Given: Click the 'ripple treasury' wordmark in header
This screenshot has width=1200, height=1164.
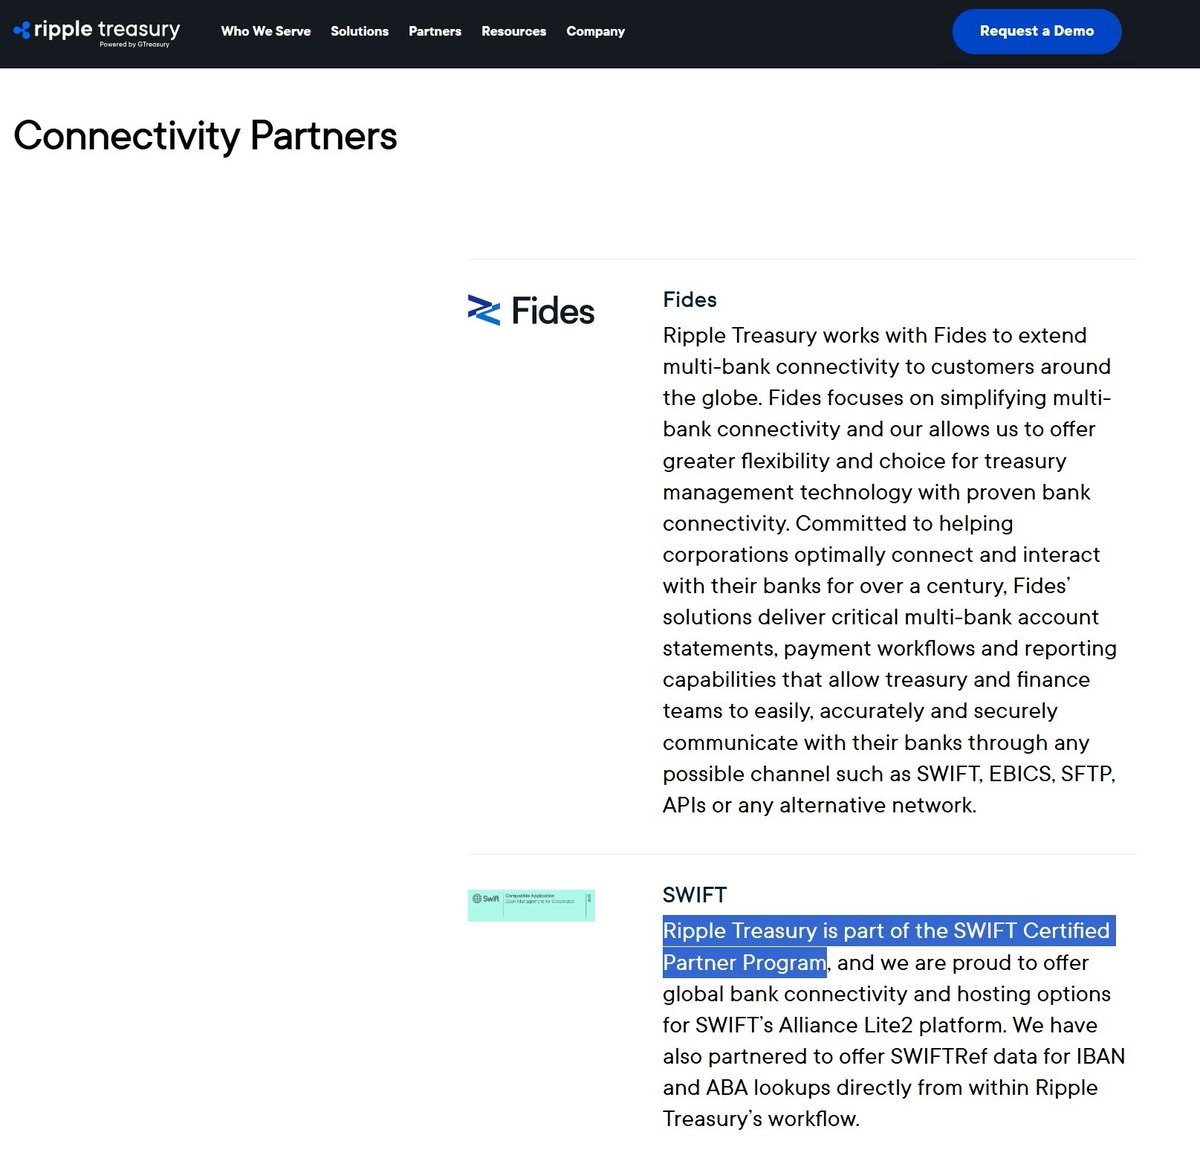Looking at the screenshot, I should [107, 29].
